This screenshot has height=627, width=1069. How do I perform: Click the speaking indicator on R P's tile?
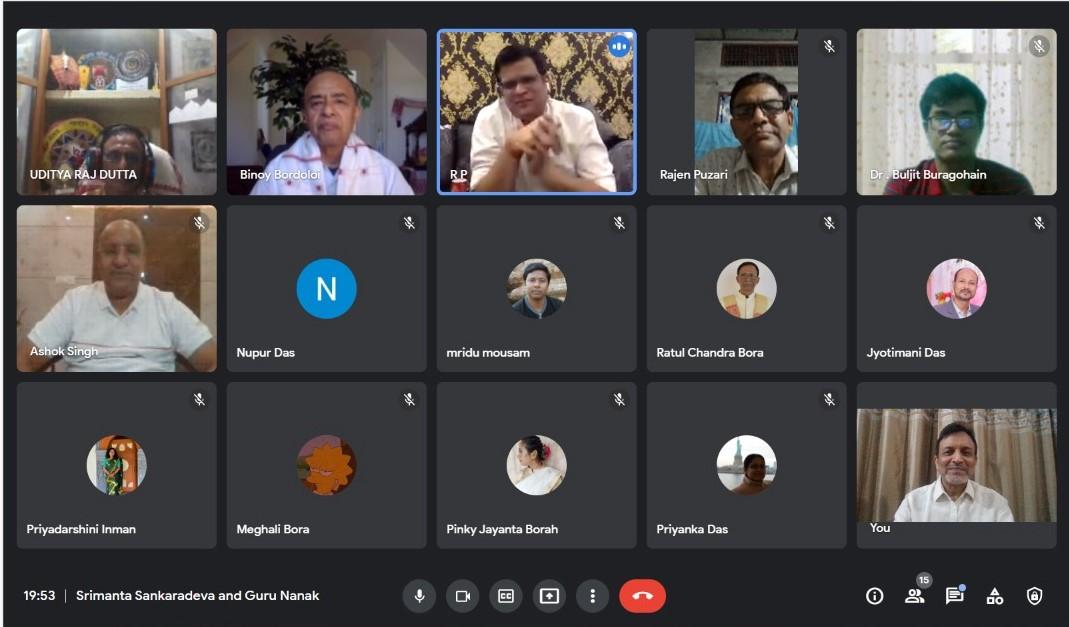tap(619, 46)
